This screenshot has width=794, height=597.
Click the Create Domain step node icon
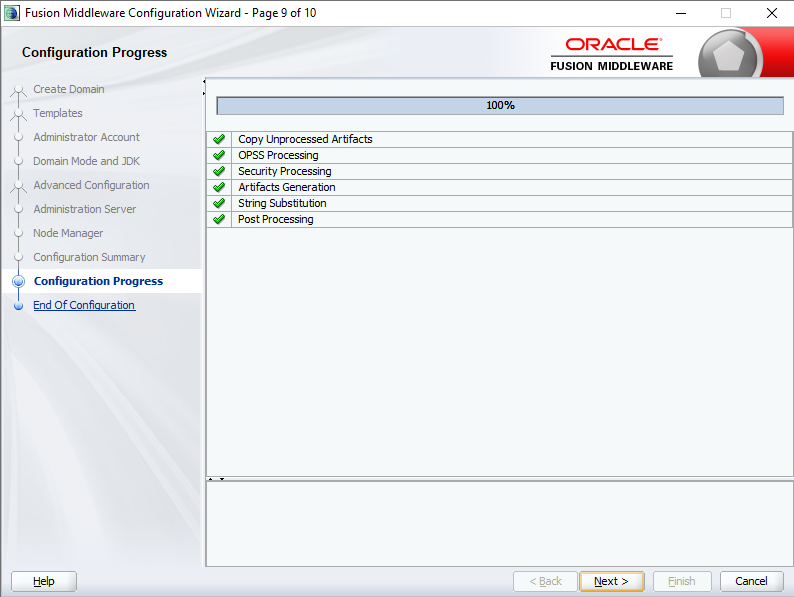[18, 90]
